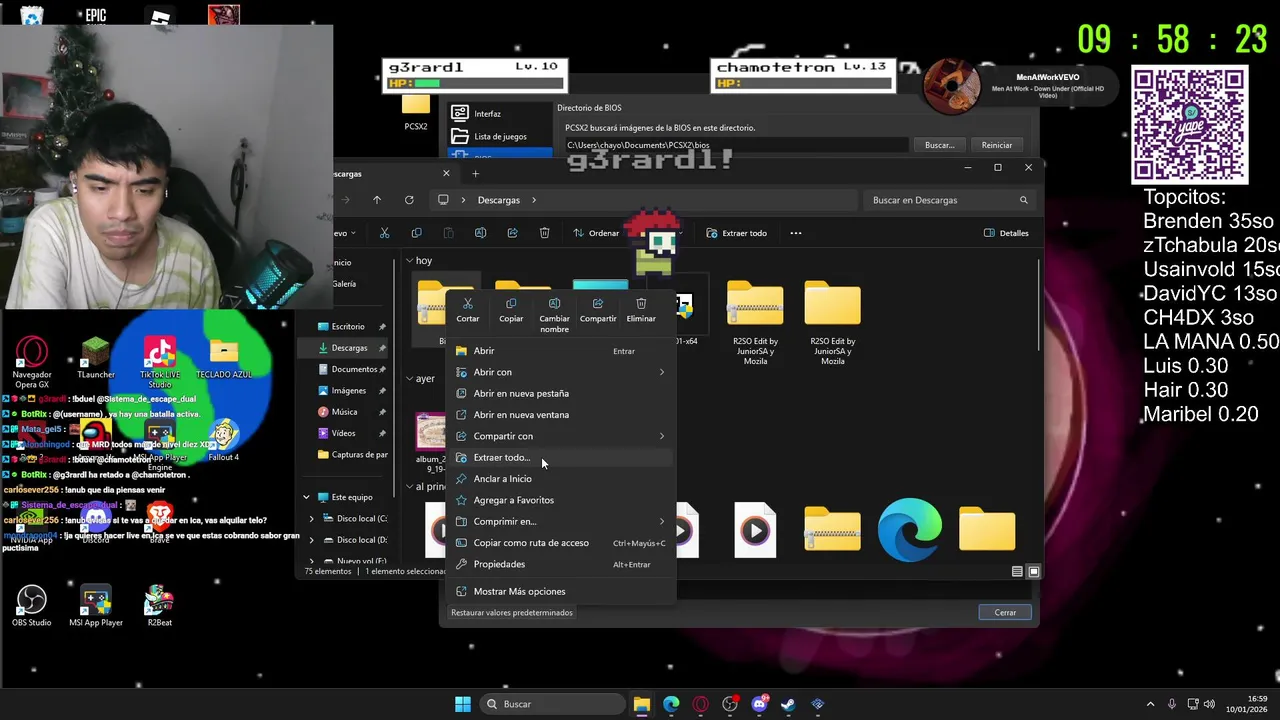The height and width of the screenshot is (720, 1280).
Task: Open Opera GX from the taskbar
Action: pyautogui.click(x=700, y=704)
